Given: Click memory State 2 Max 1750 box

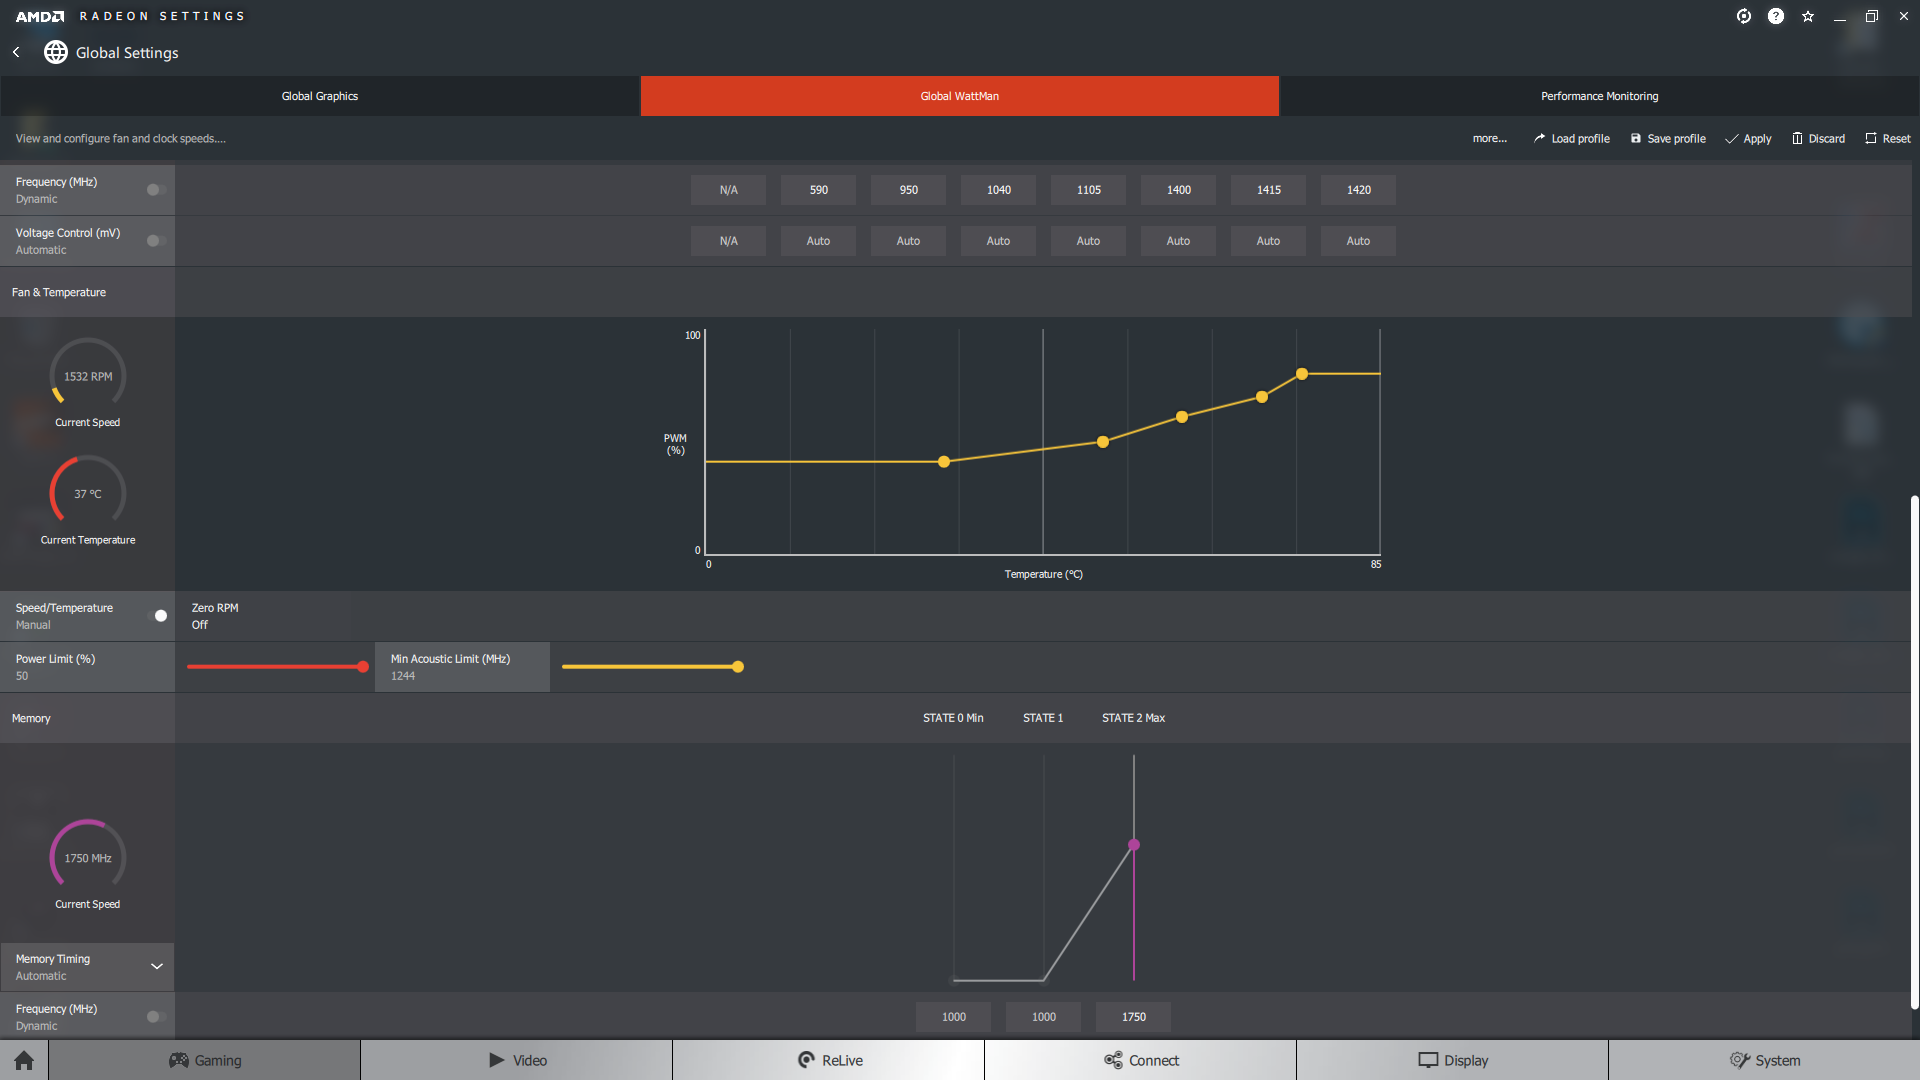Looking at the screenshot, I should click(x=1133, y=1017).
